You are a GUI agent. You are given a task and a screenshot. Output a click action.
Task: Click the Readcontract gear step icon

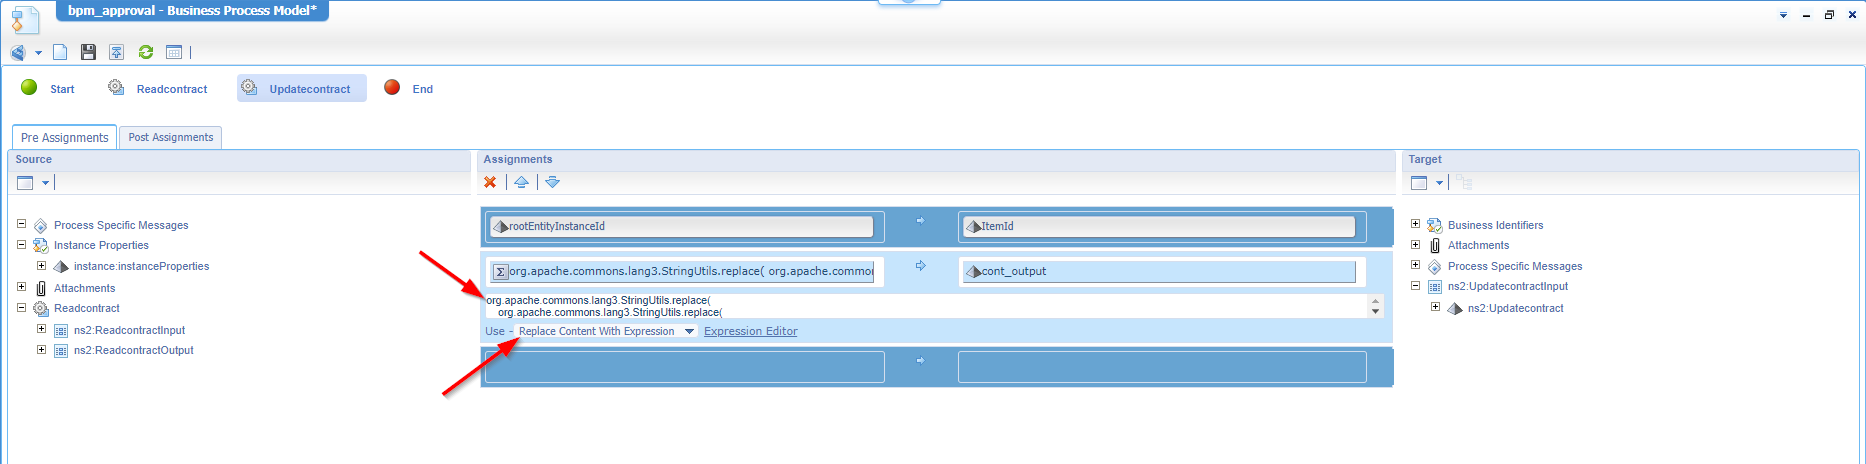[116, 88]
